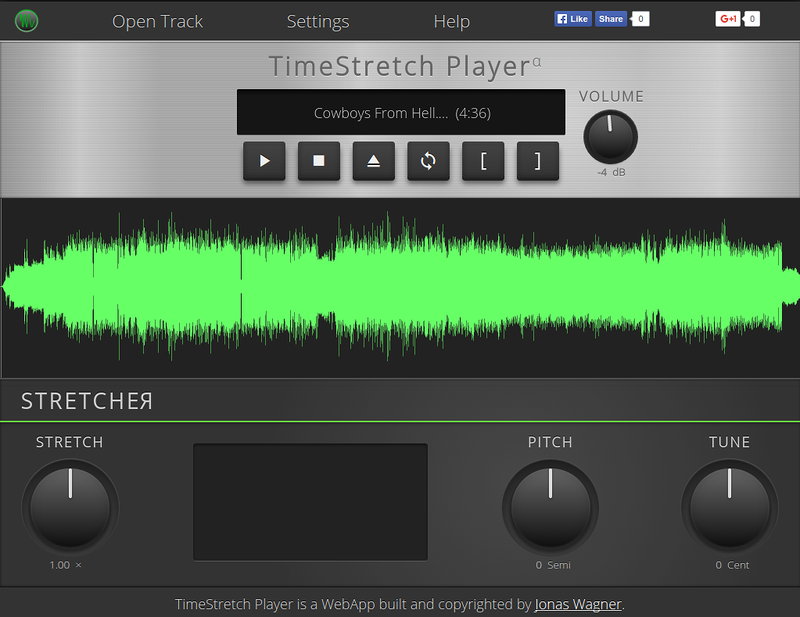Viewport: 800px width, 617px height.
Task: Open the Help menu
Action: 451,21
